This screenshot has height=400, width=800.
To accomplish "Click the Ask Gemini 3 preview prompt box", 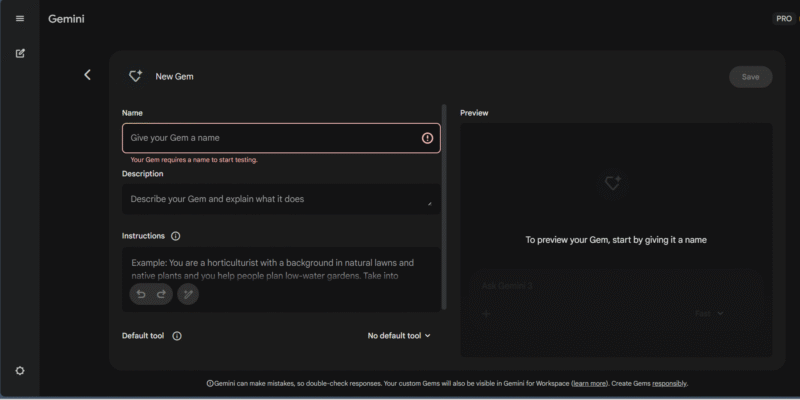I will pos(616,301).
